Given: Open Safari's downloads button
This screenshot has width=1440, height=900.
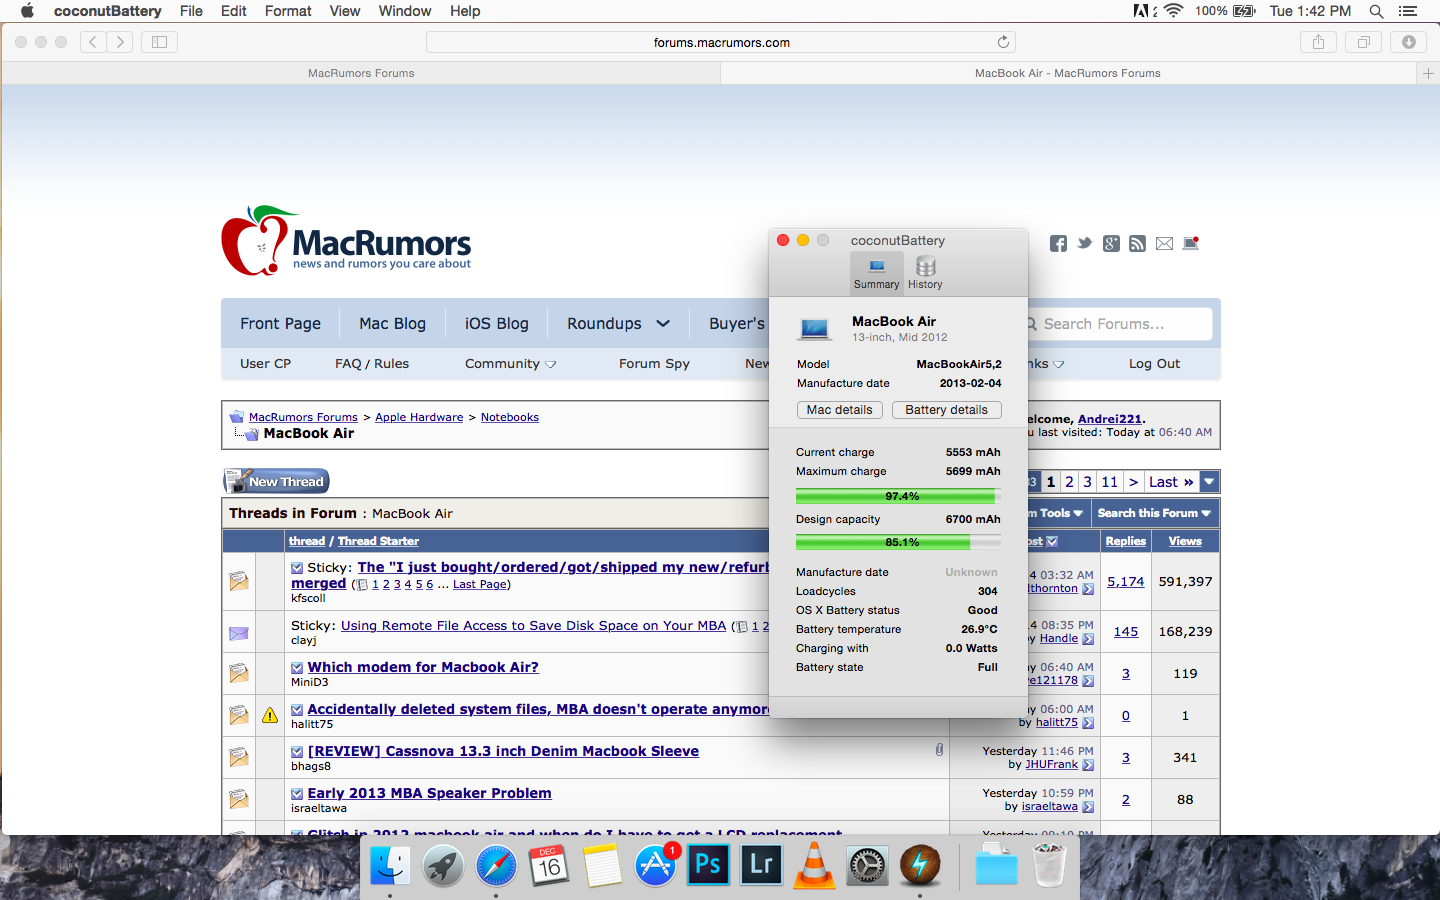Looking at the screenshot, I should pos(1408,42).
